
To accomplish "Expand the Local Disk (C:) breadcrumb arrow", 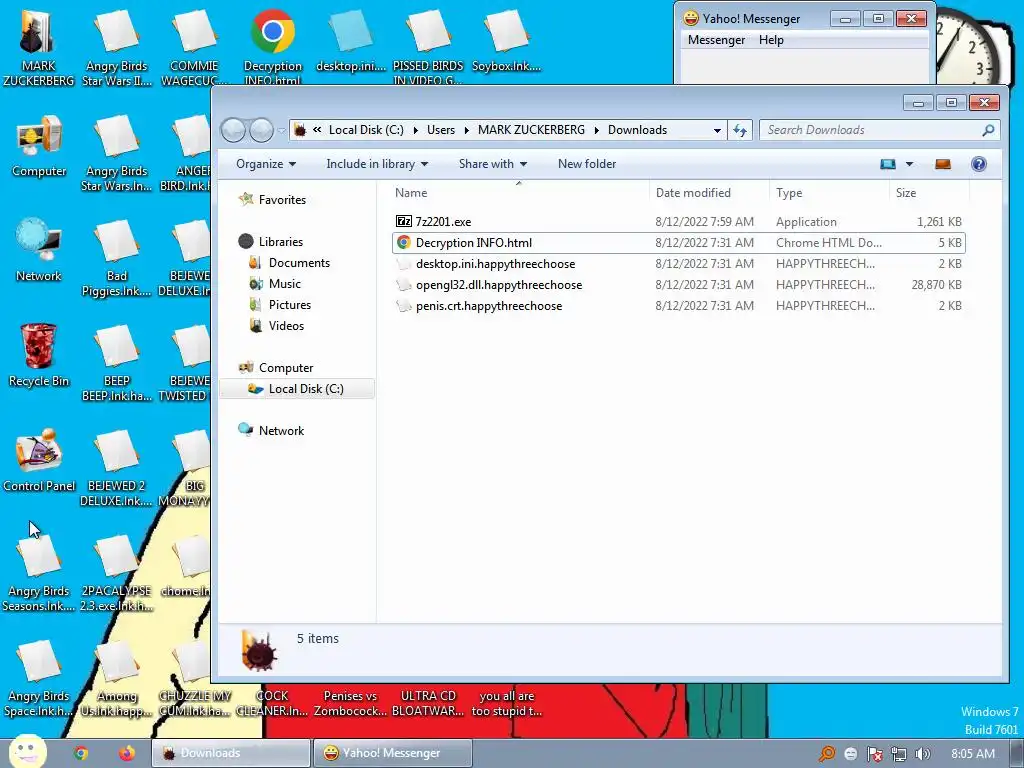I will coord(415,130).
